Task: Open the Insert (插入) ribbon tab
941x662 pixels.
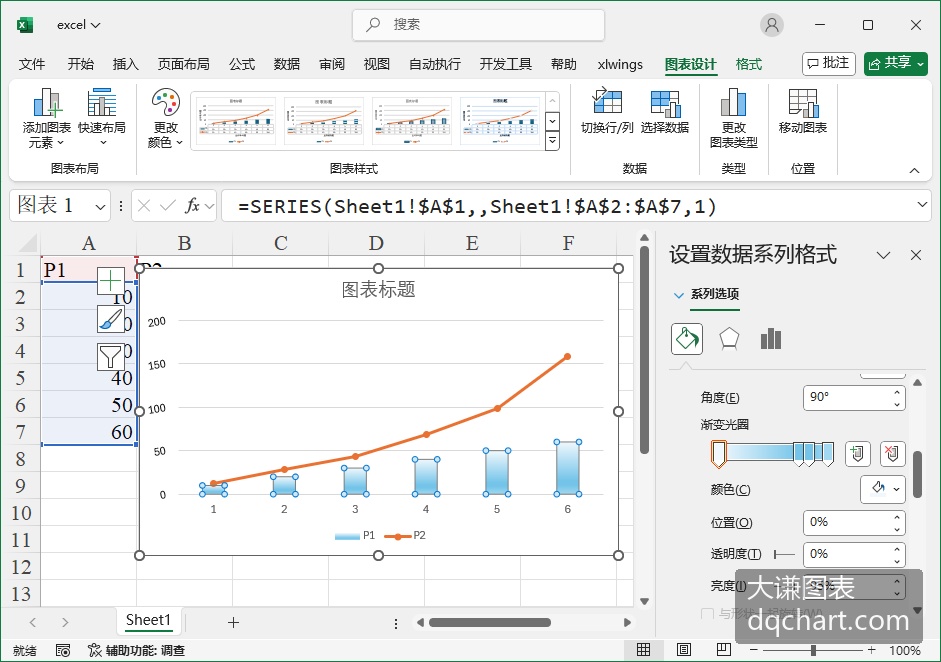Action: pyautogui.click(x=125, y=64)
